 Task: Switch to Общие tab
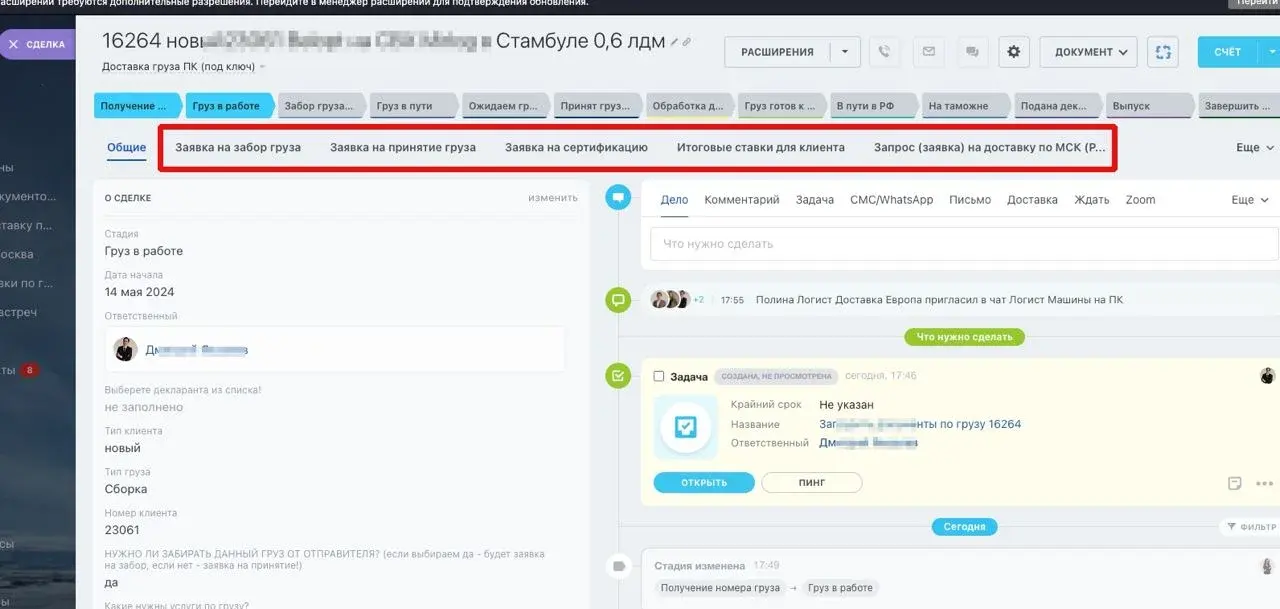[x=127, y=147]
